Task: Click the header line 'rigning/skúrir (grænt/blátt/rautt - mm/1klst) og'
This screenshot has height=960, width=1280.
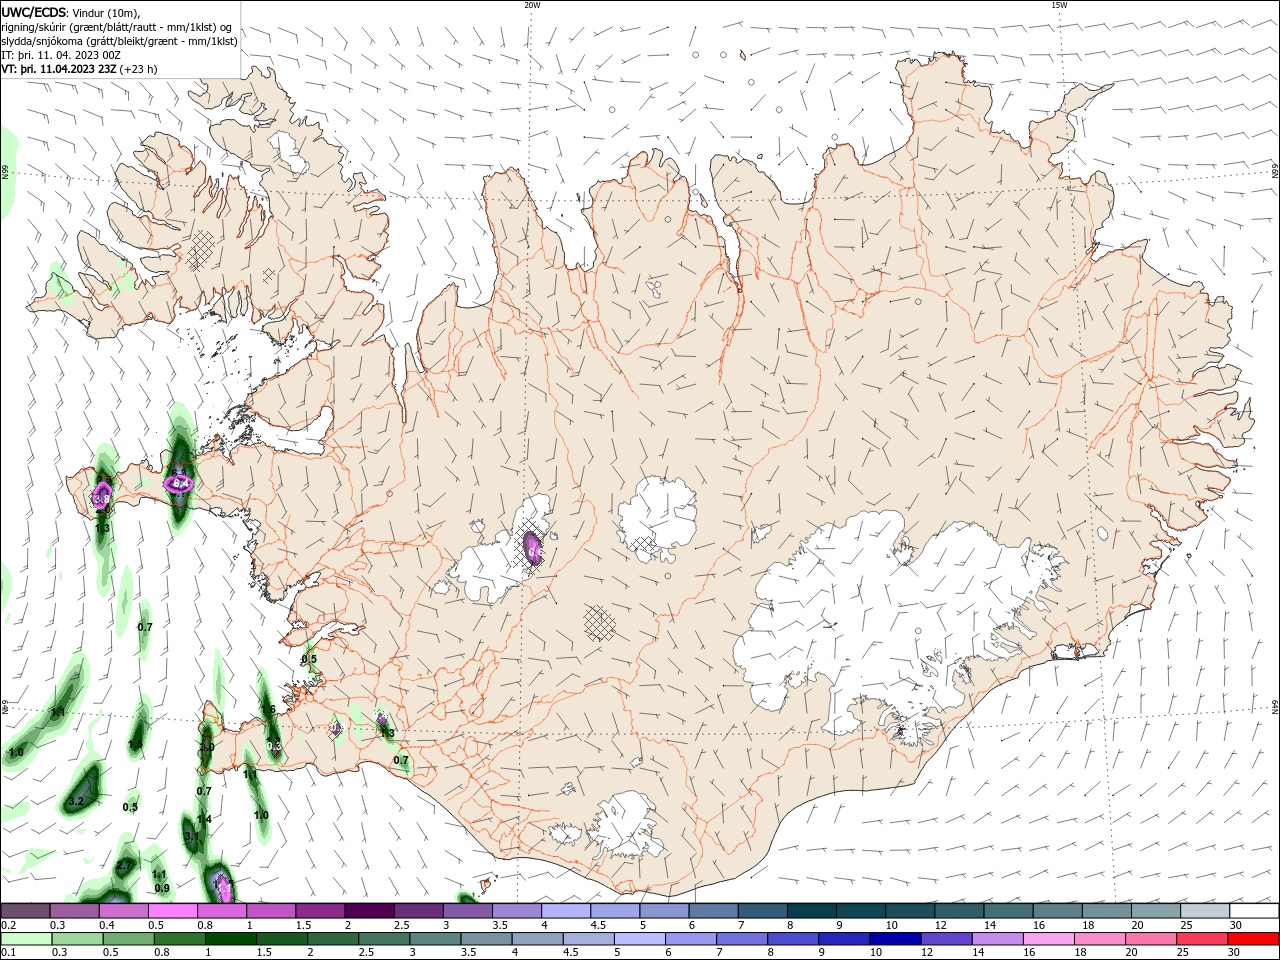Action: pyautogui.click(x=117, y=27)
